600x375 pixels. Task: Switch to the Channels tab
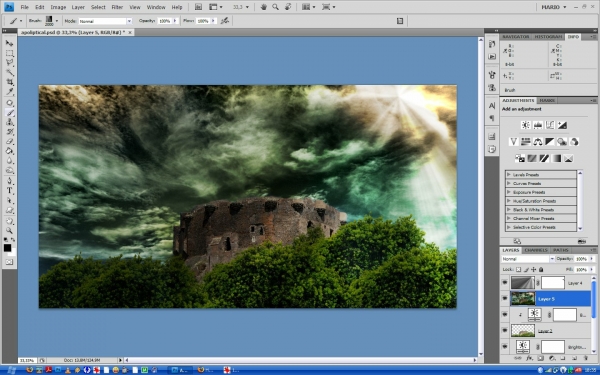(x=536, y=250)
